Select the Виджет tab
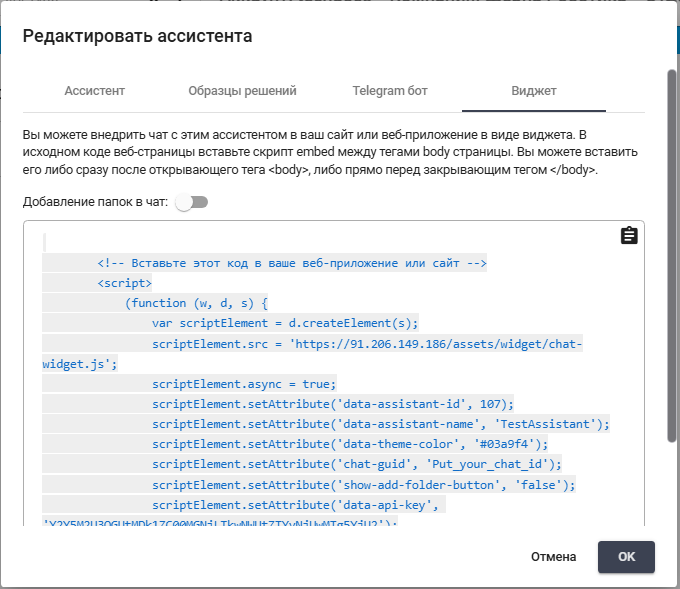 pos(533,91)
